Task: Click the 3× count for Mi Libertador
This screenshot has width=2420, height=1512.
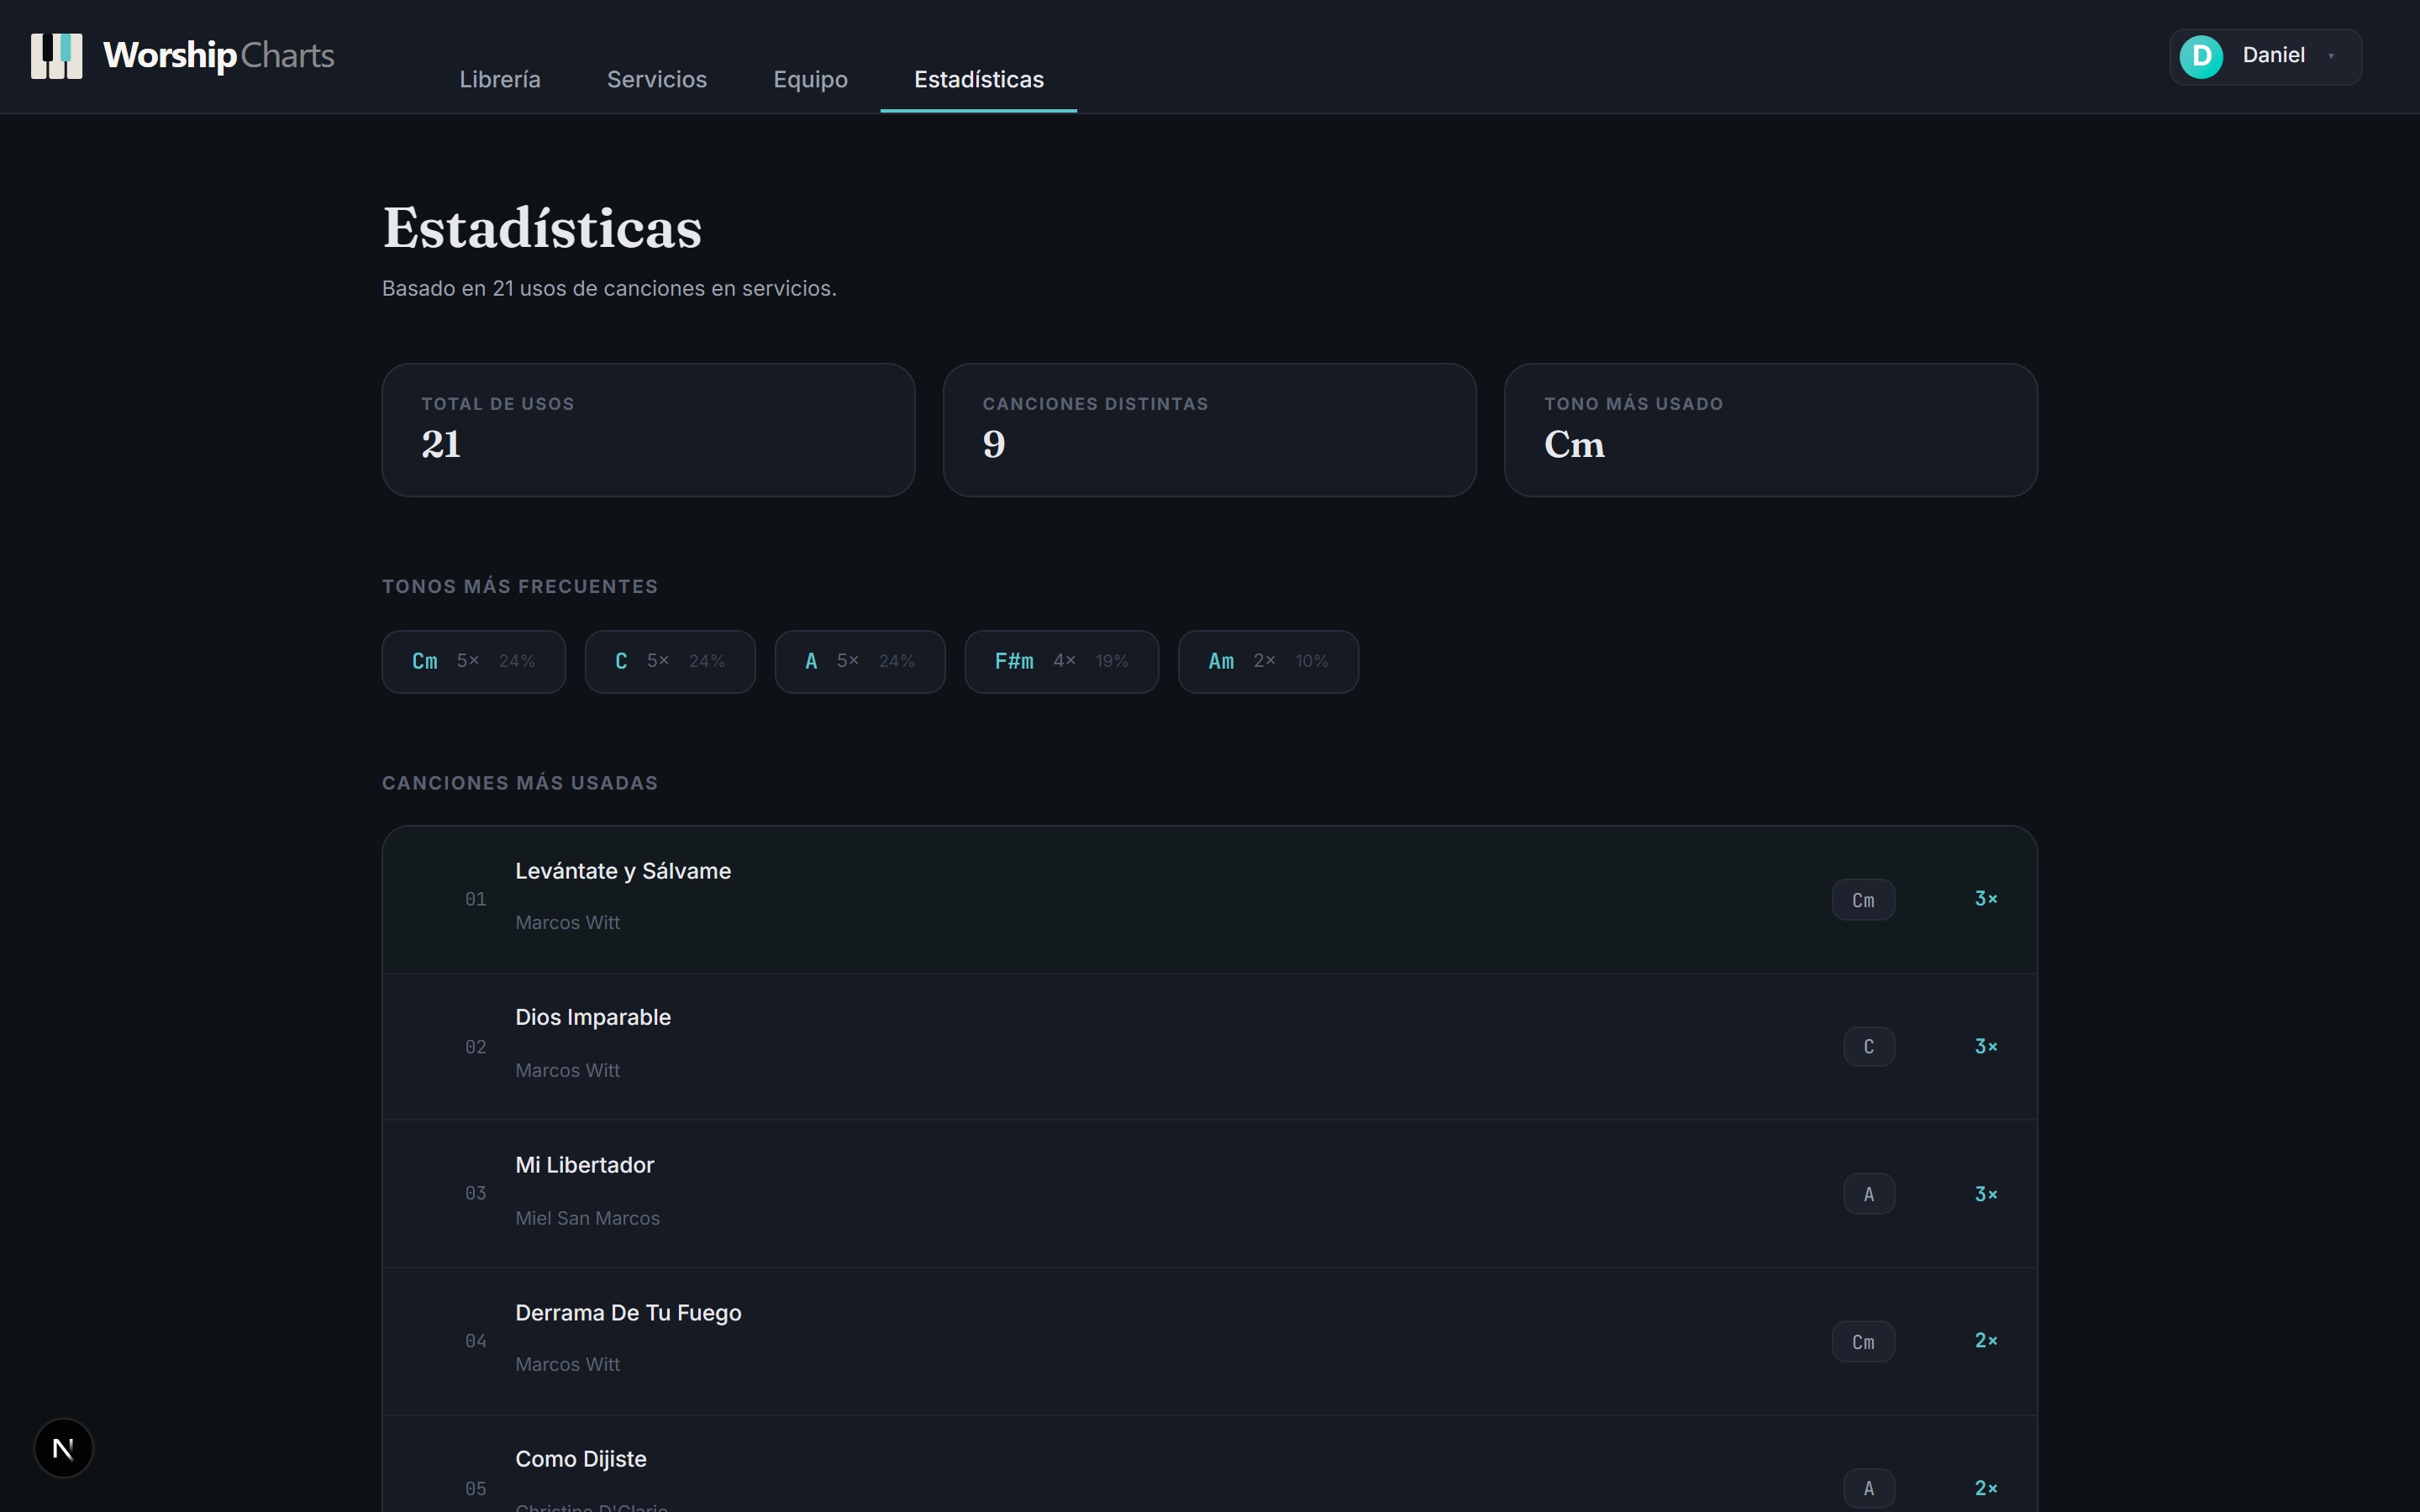Action: point(1986,1194)
